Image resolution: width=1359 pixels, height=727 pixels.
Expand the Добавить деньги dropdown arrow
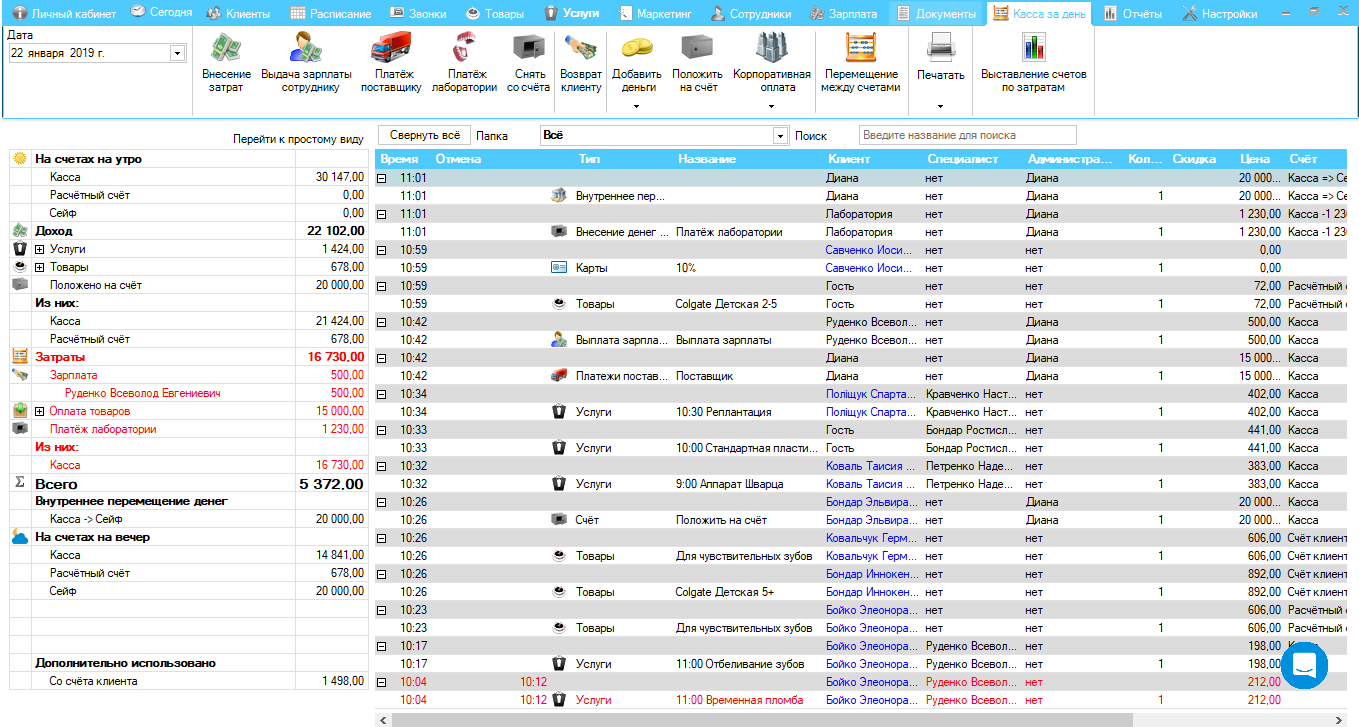637,106
